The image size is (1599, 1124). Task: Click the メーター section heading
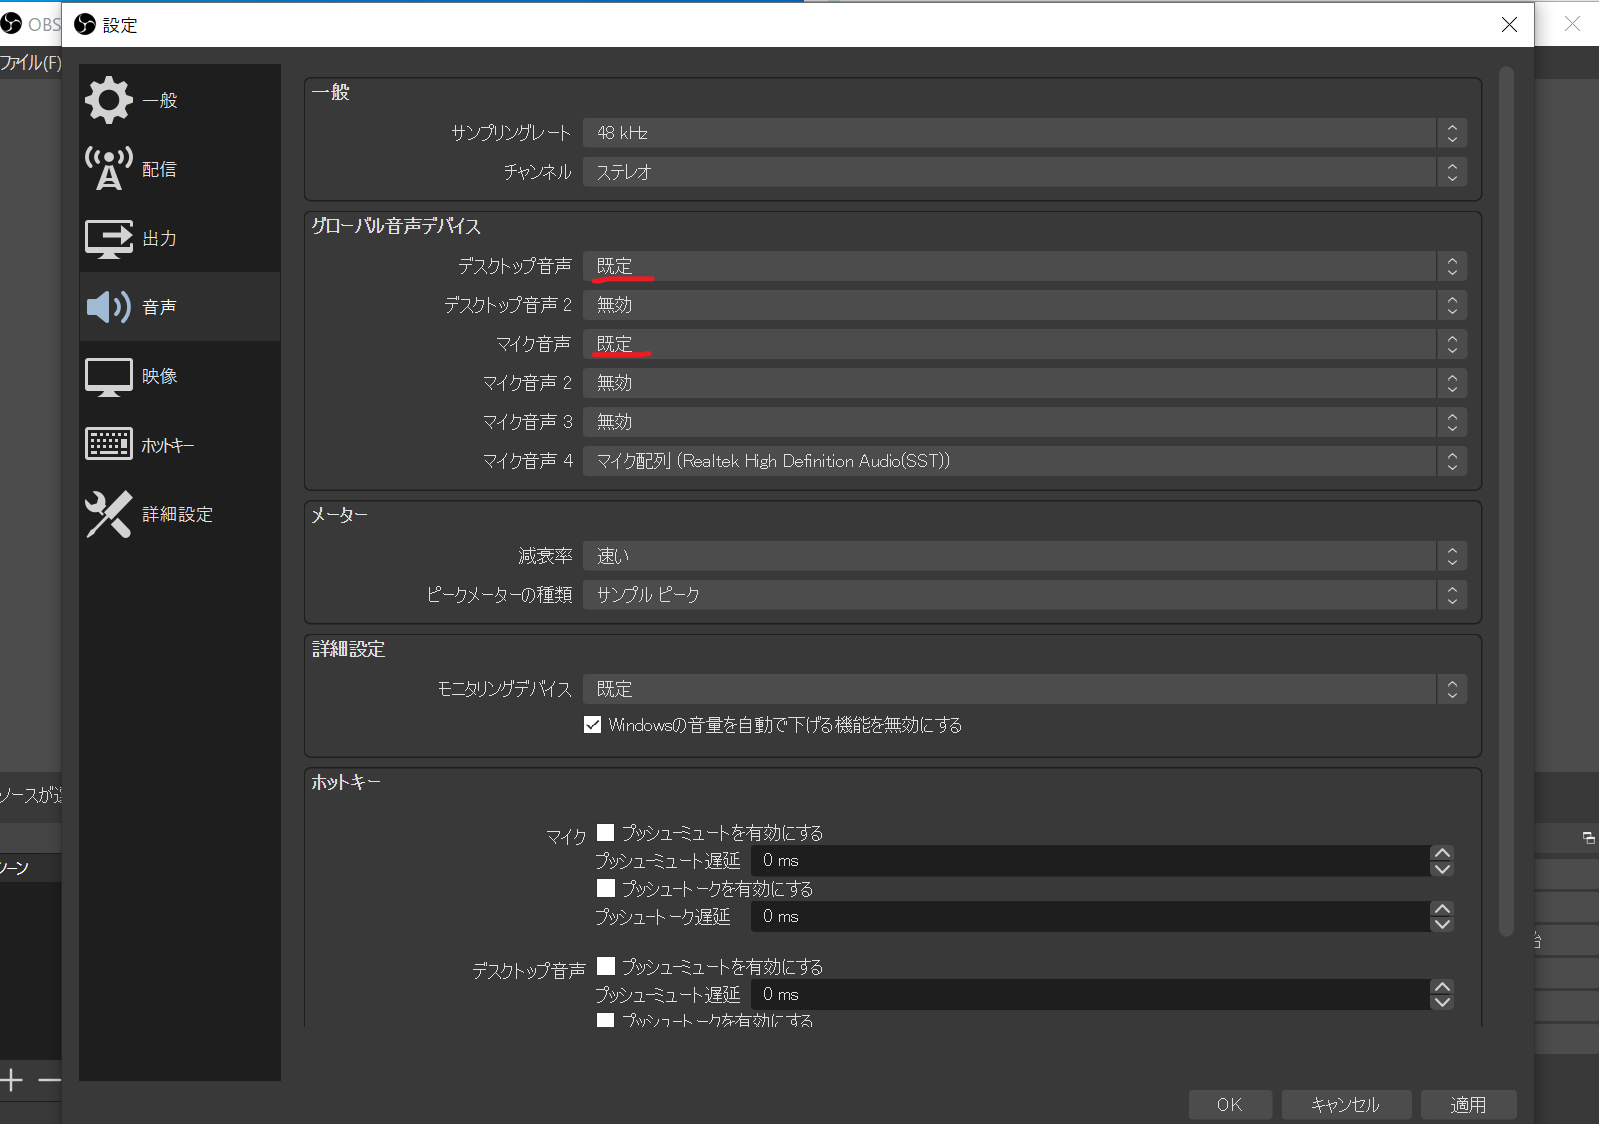[x=339, y=515]
